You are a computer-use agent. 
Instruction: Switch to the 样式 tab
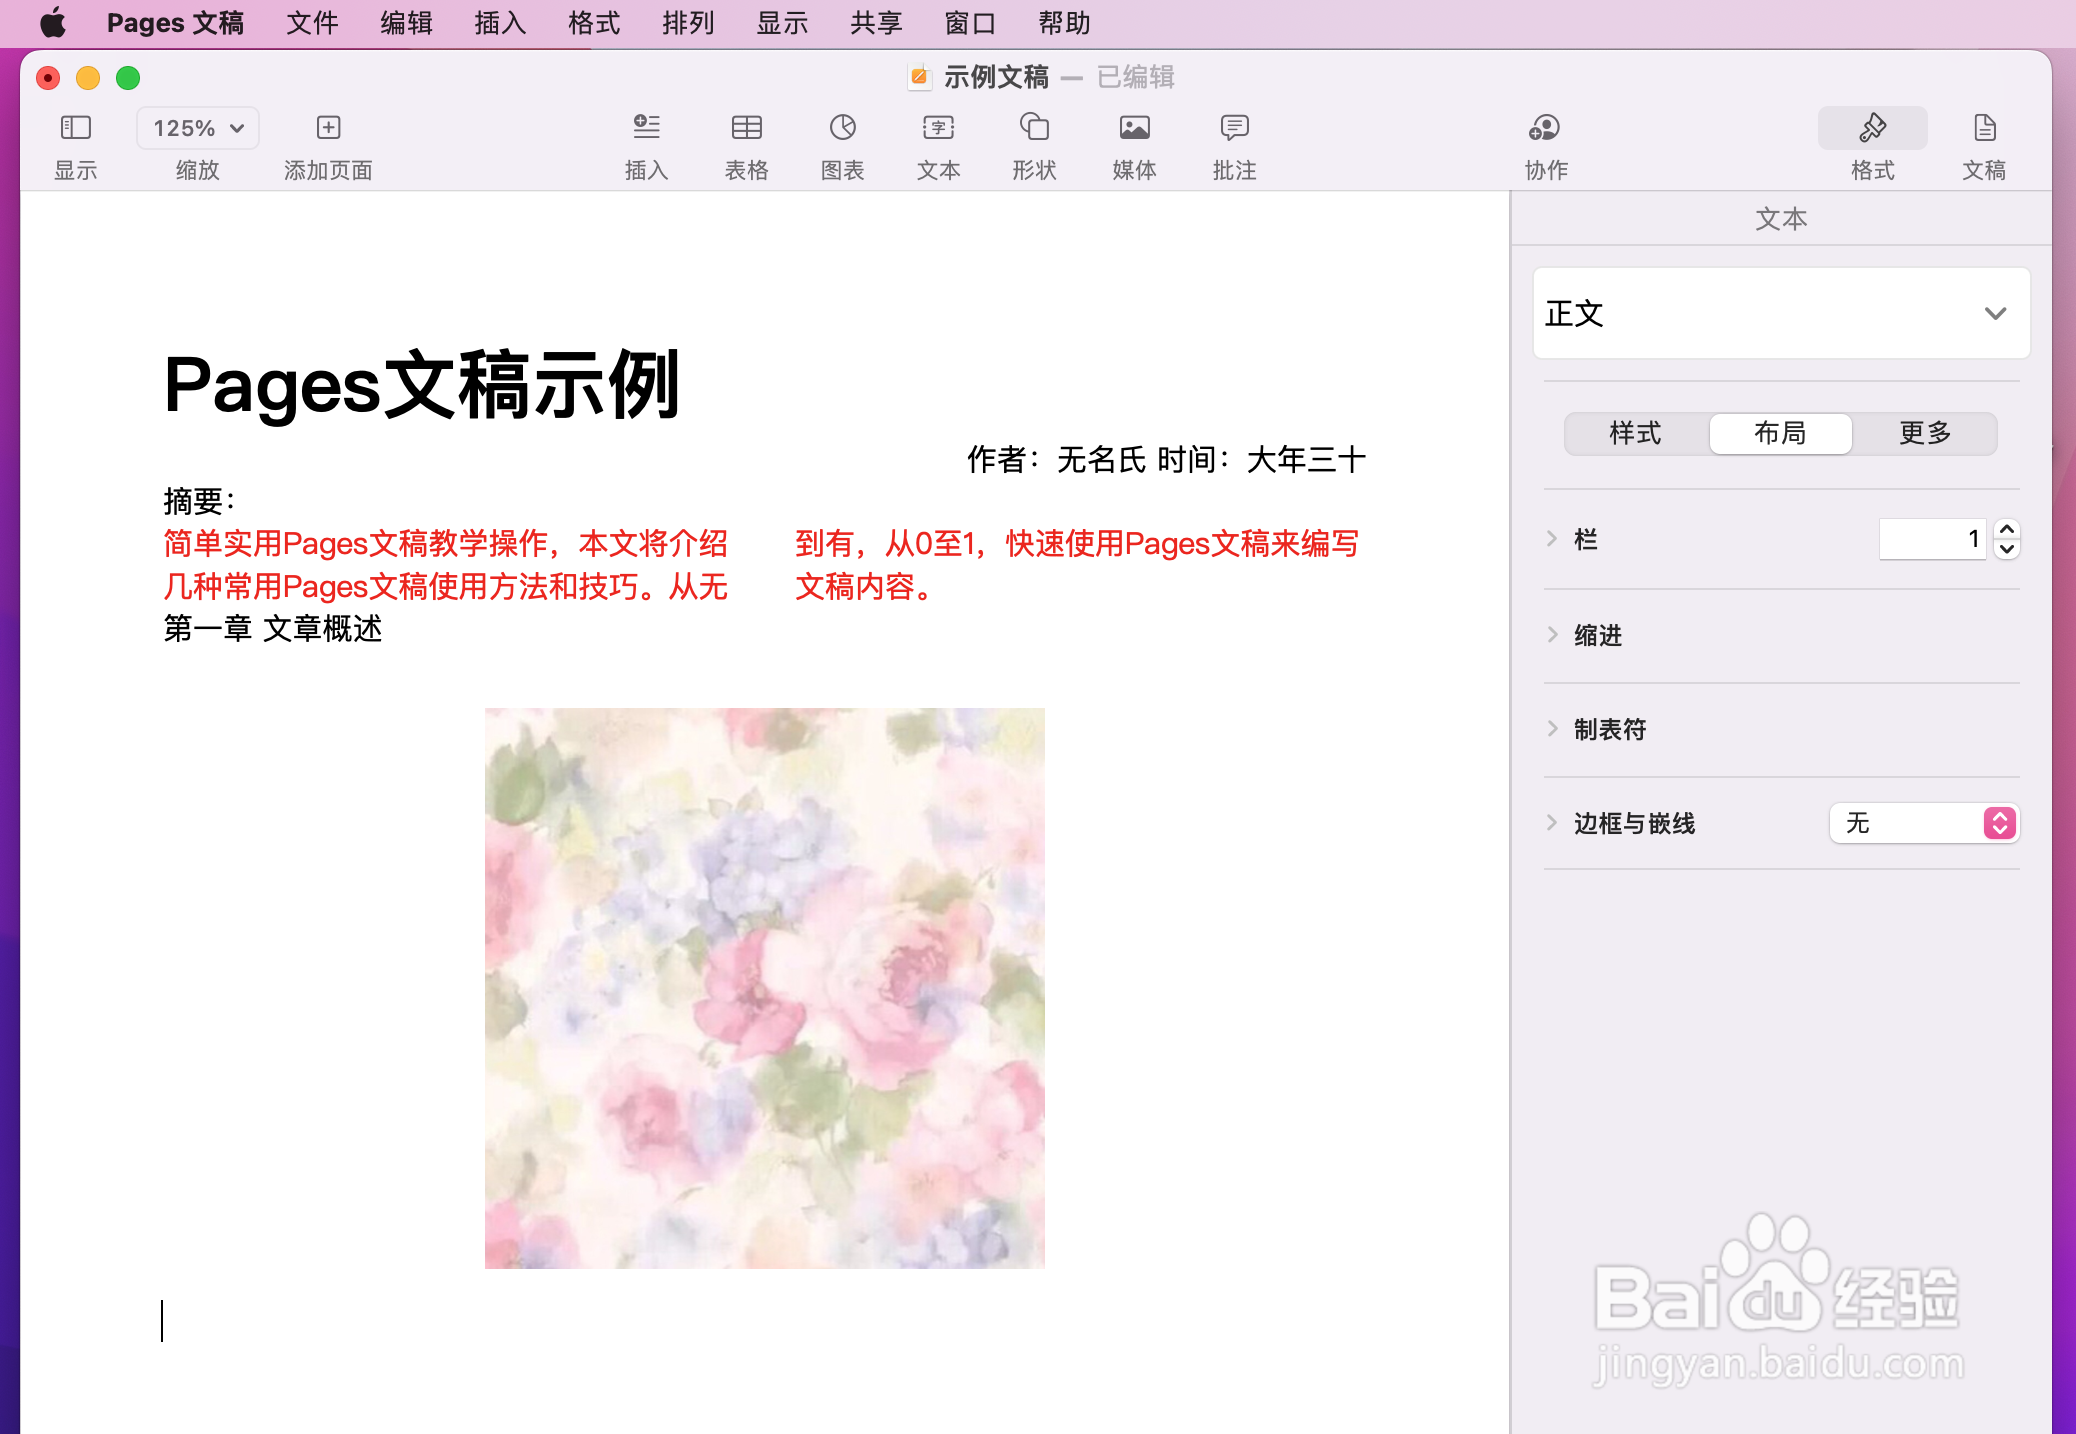point(1636,433)
